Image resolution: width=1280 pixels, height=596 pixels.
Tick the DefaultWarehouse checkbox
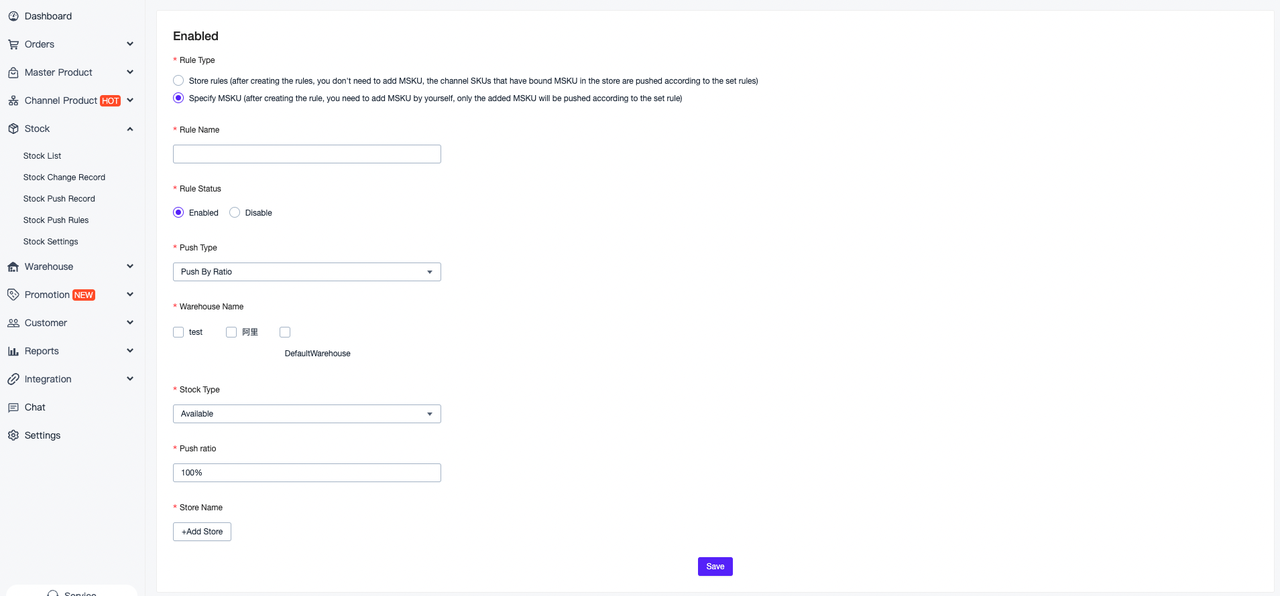coord(285,332)
